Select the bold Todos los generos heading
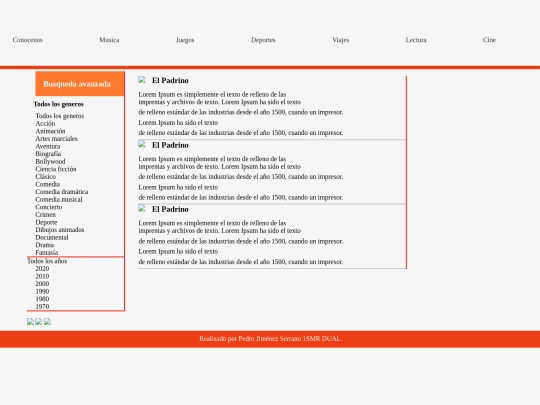 coord(59,104)
